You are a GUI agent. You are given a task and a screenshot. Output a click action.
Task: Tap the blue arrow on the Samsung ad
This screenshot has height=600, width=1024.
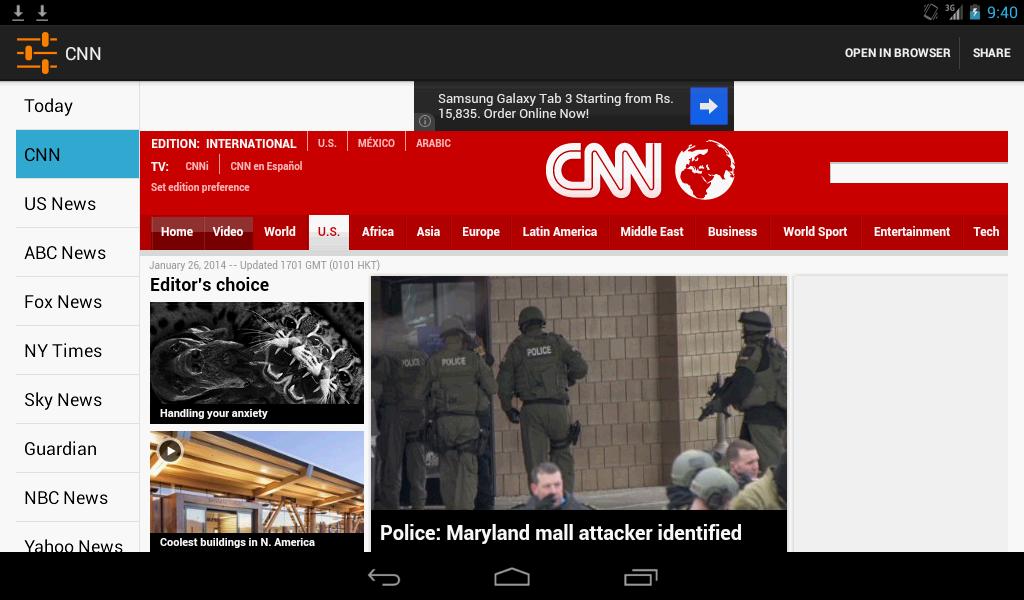click(708, 105)
